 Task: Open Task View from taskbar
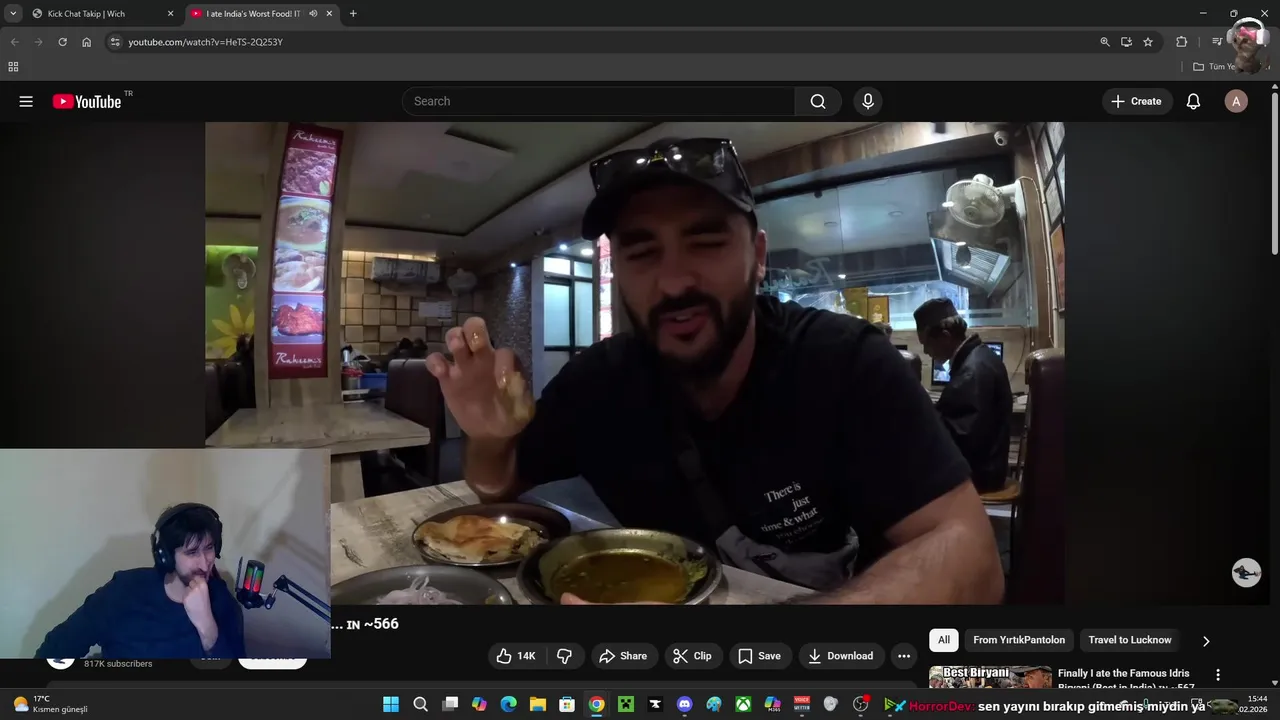coord(450,705)
